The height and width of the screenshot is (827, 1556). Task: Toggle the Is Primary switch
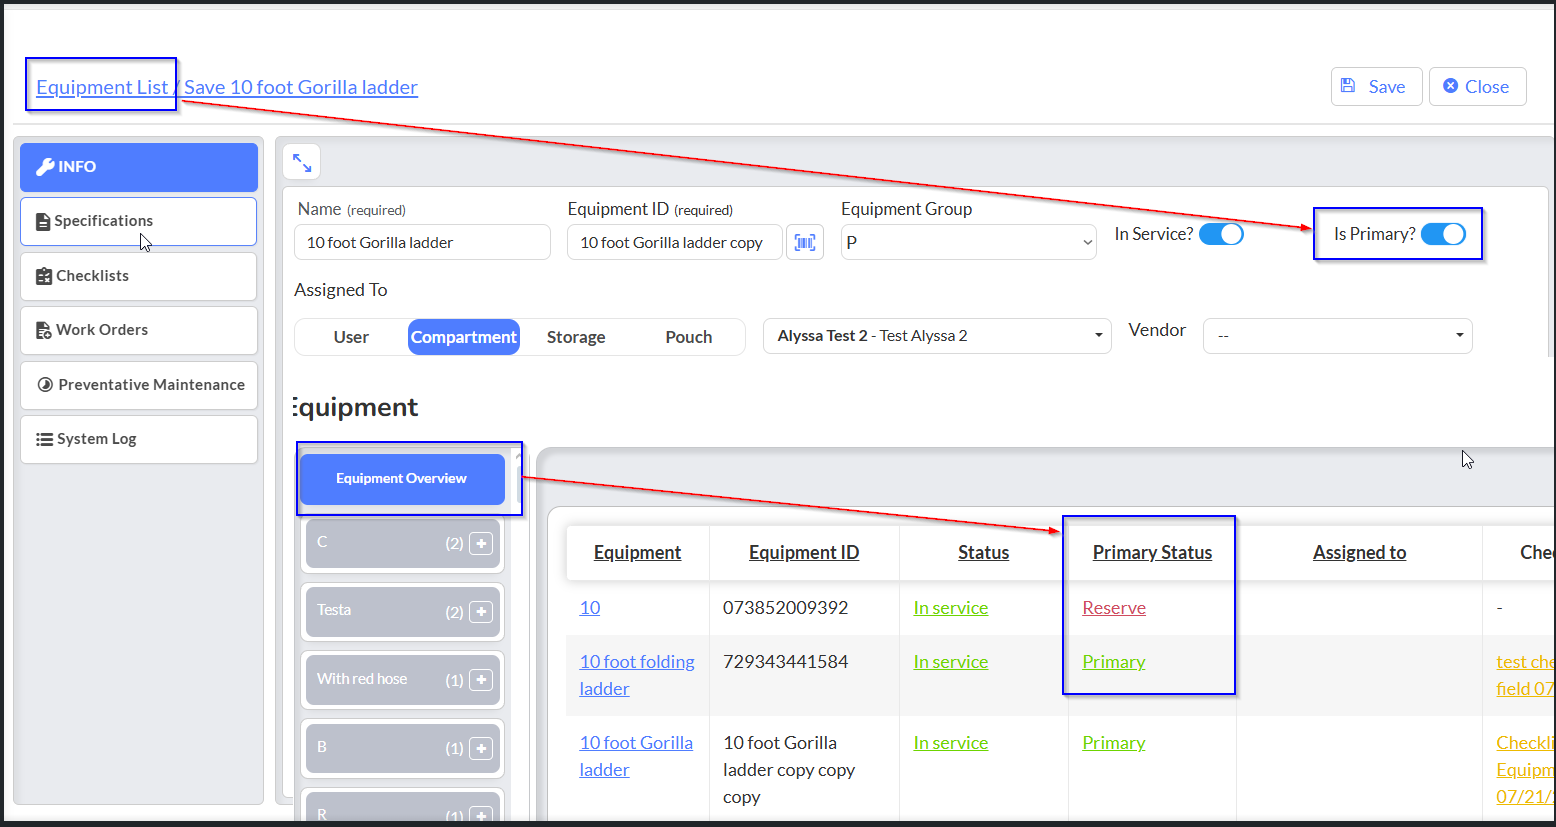[1443, 234]
